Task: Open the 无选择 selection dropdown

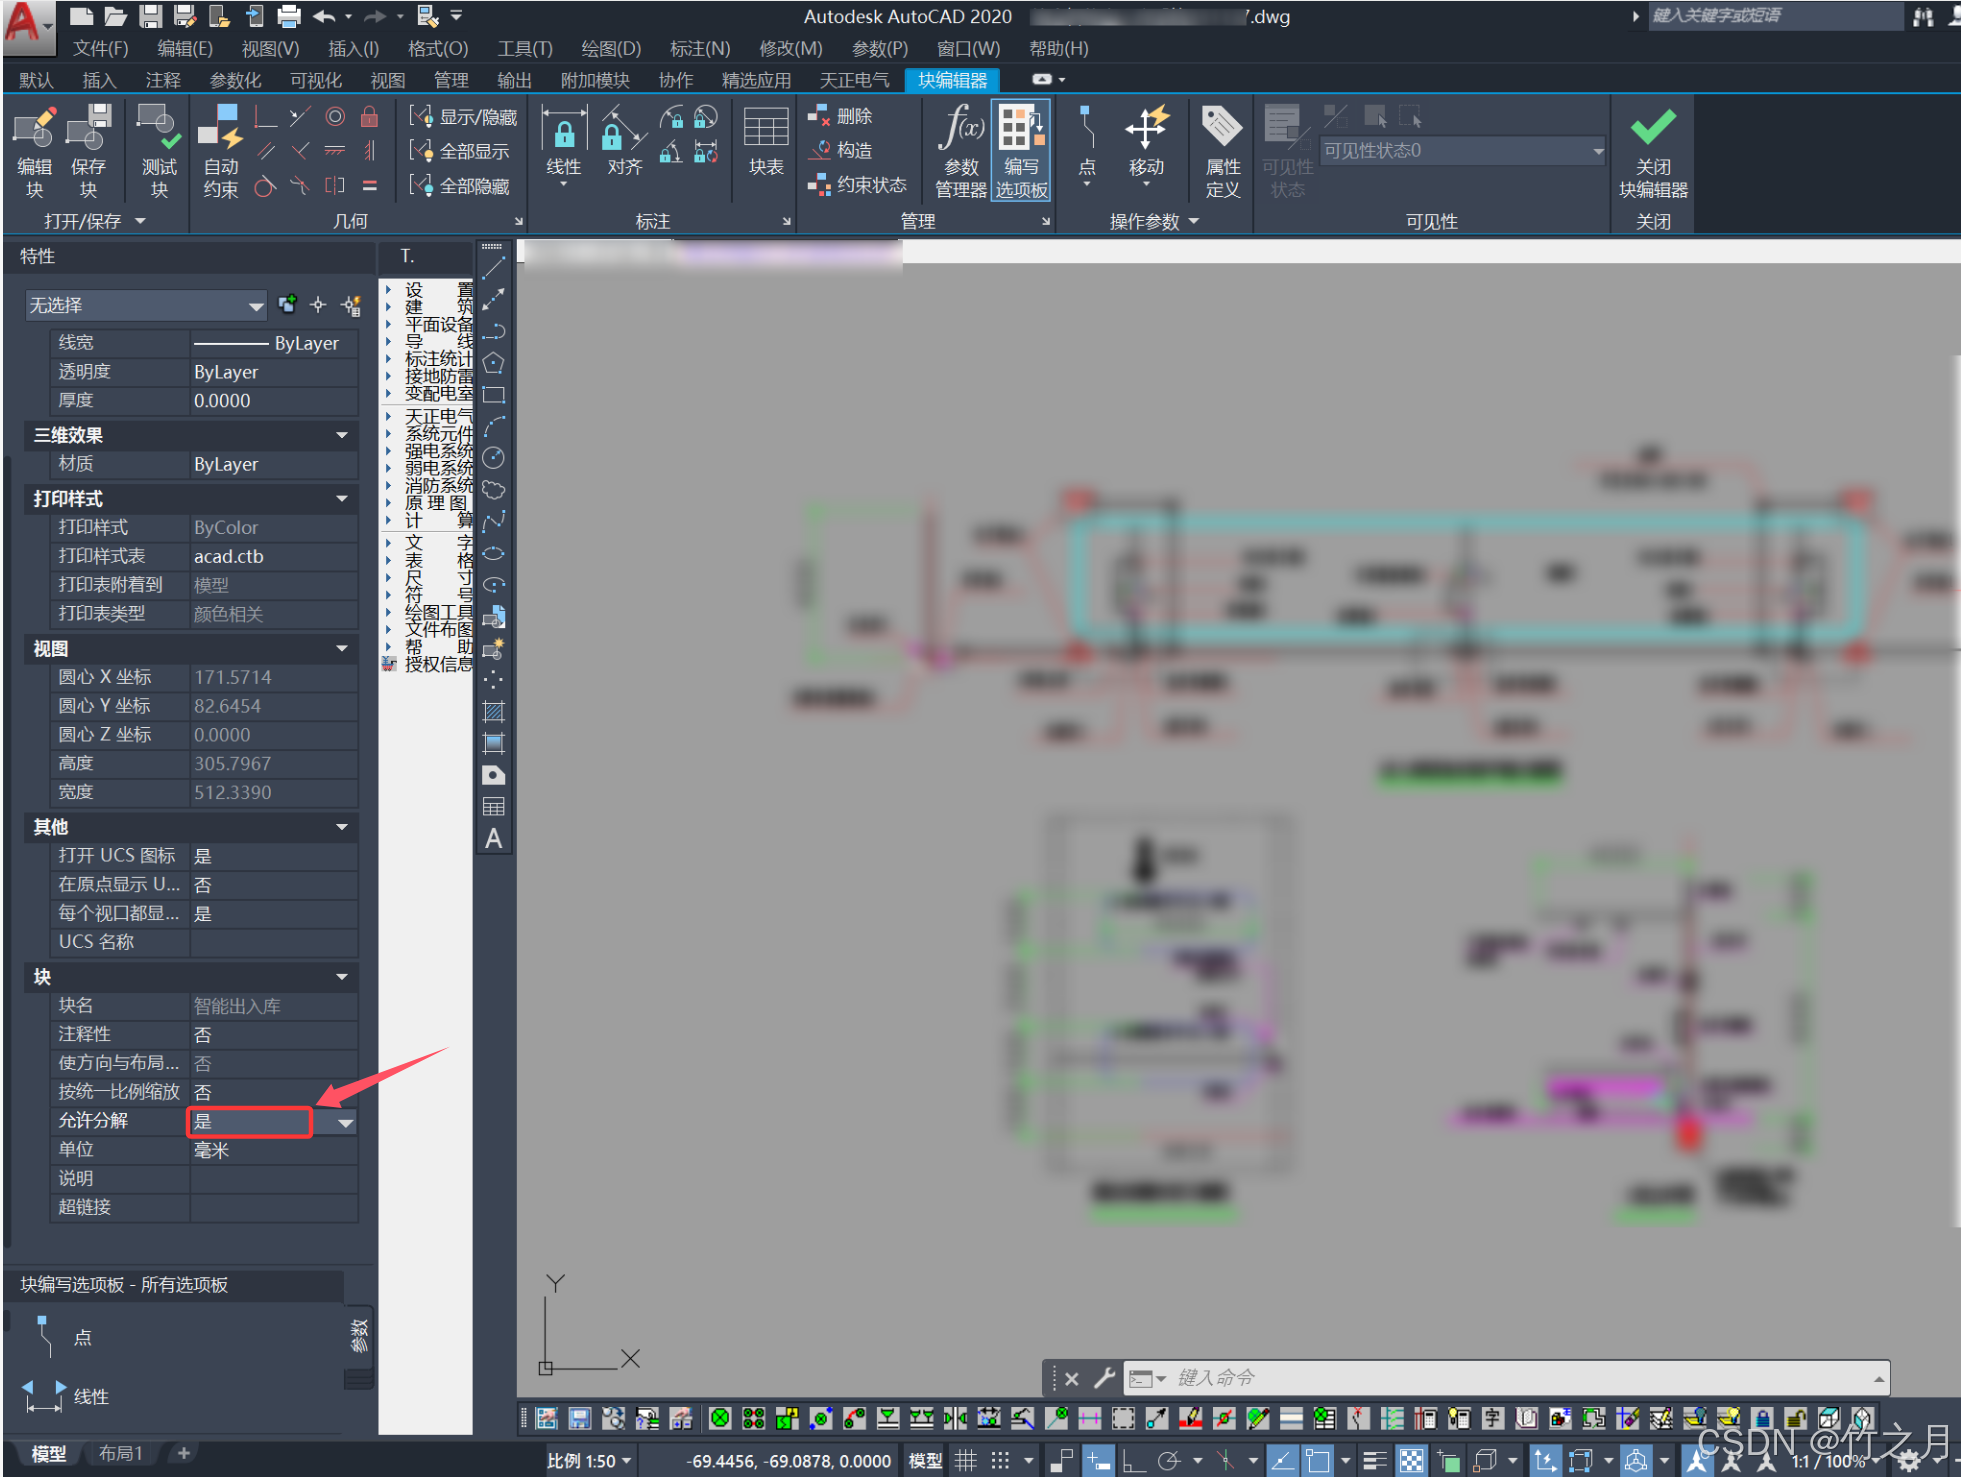Action: click(x=255, y=306)
